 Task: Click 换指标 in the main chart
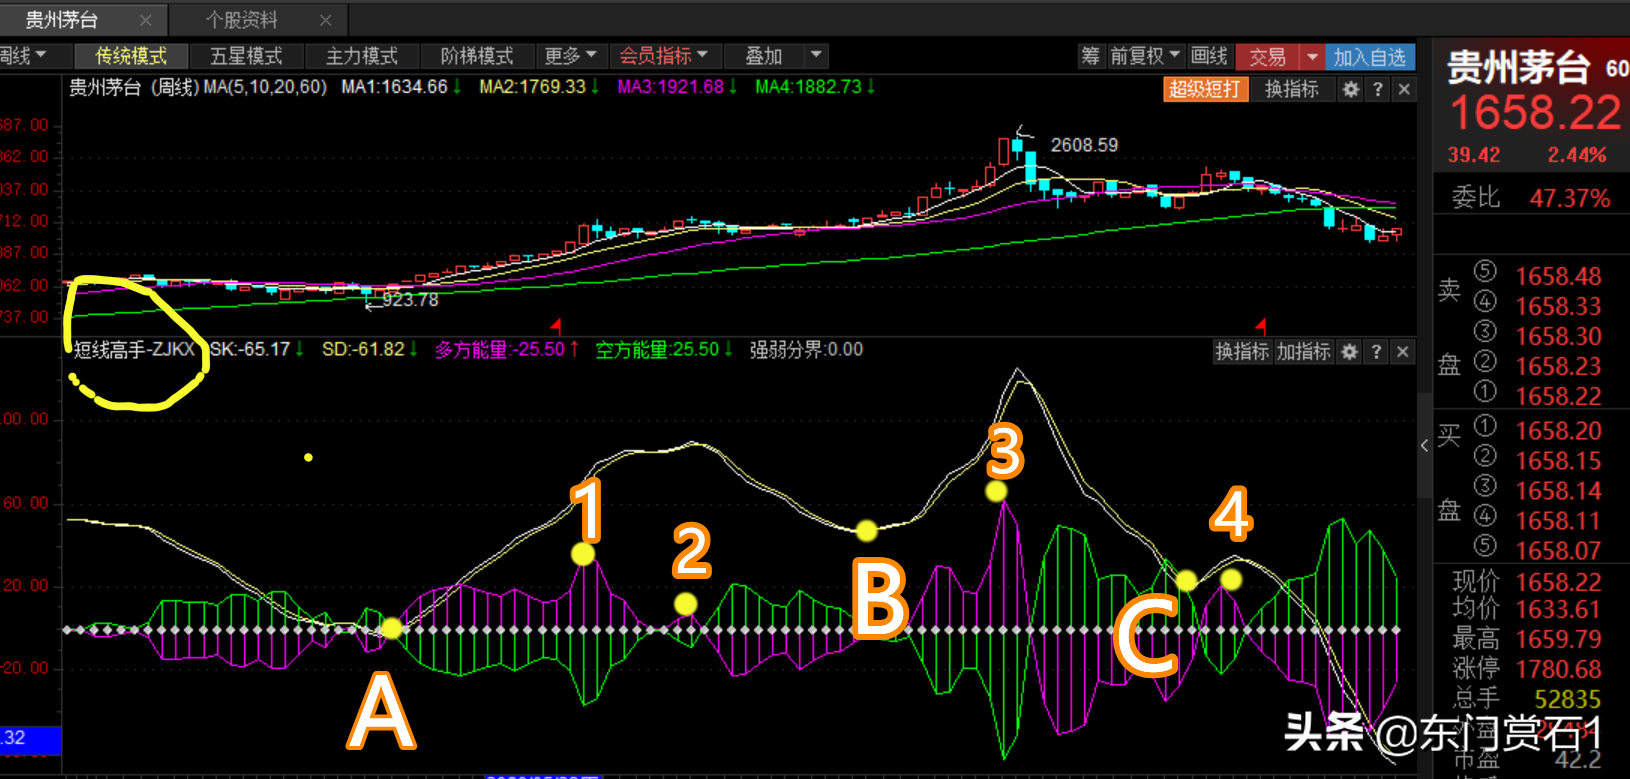[x=1292, y=89]
